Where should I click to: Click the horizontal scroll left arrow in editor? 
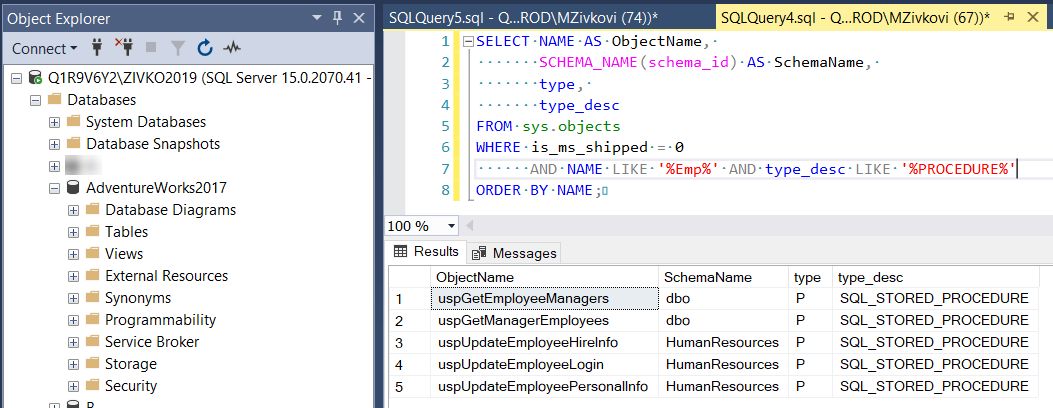(x=469, y=226)
